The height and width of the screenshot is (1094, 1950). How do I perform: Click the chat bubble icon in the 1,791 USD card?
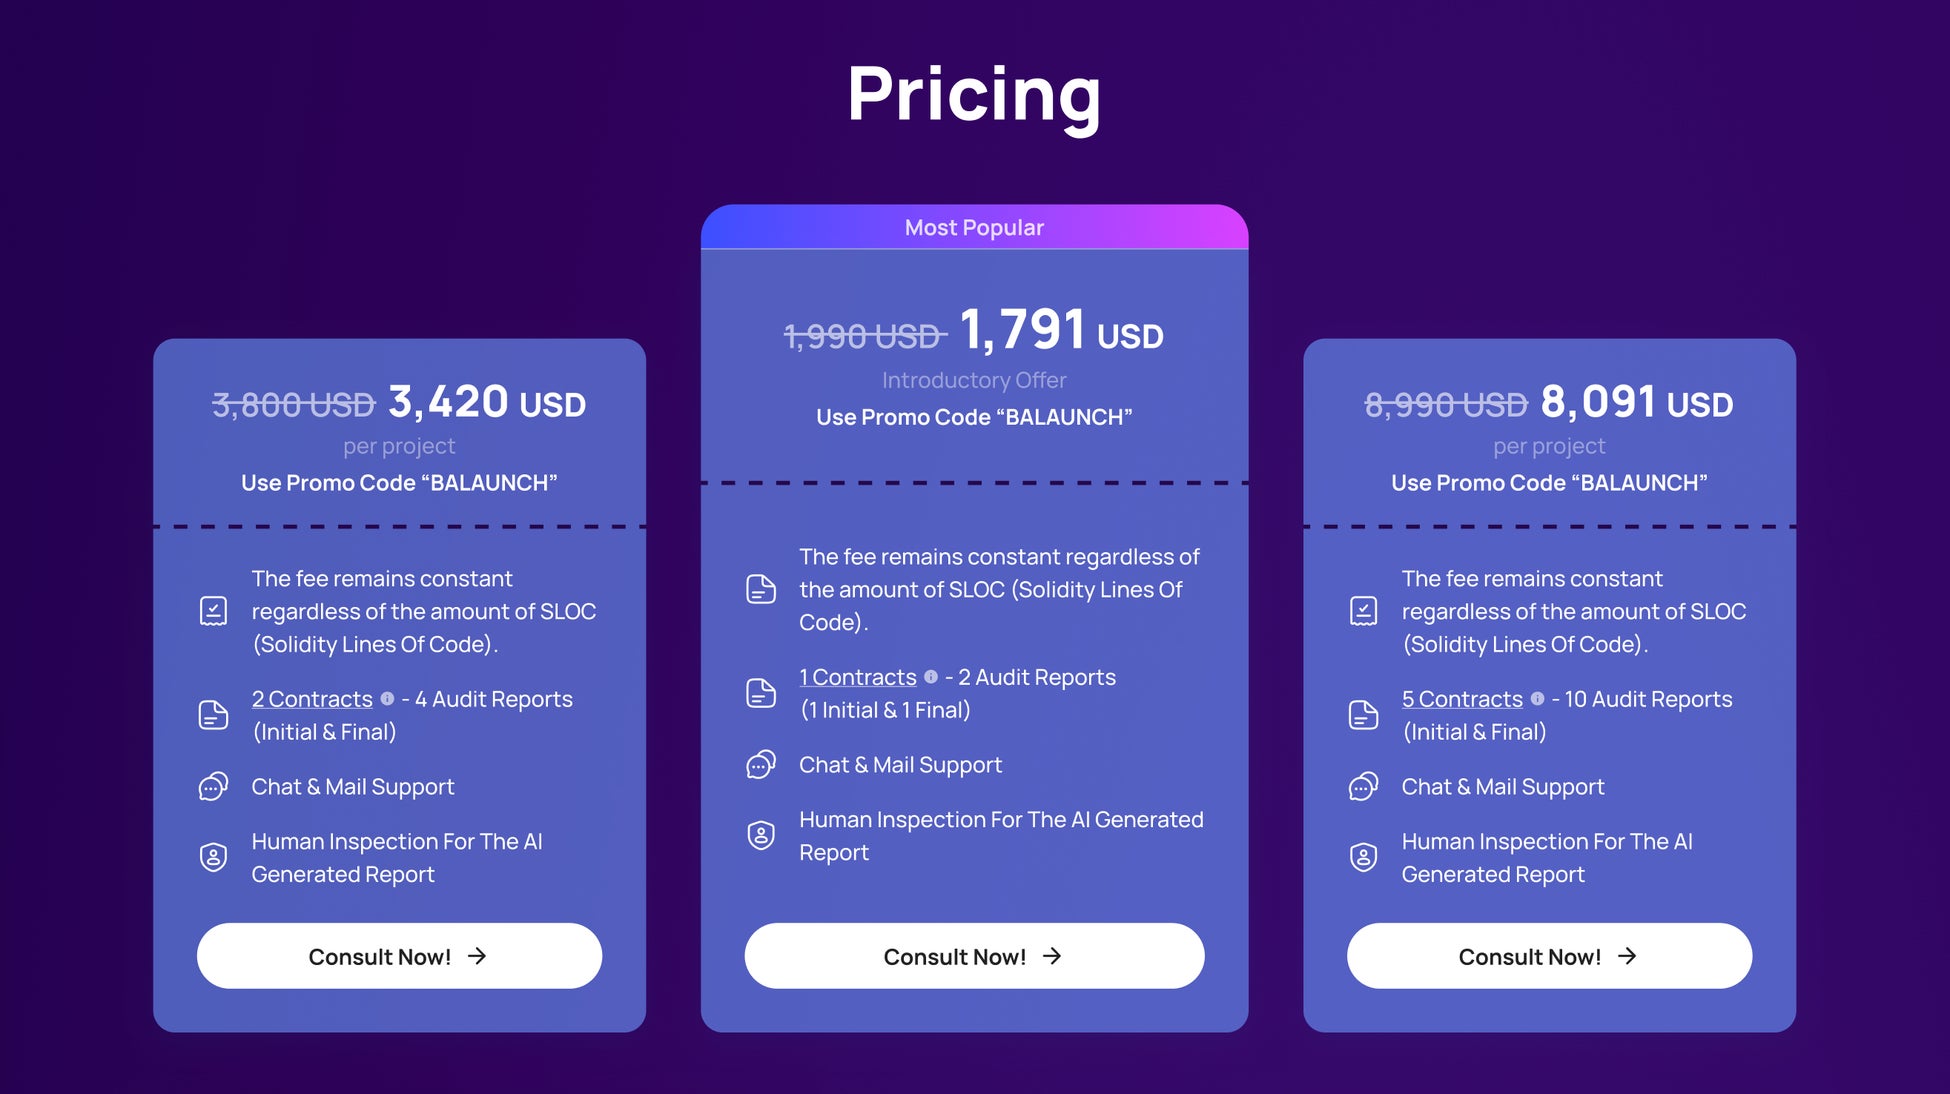point(761,765)
